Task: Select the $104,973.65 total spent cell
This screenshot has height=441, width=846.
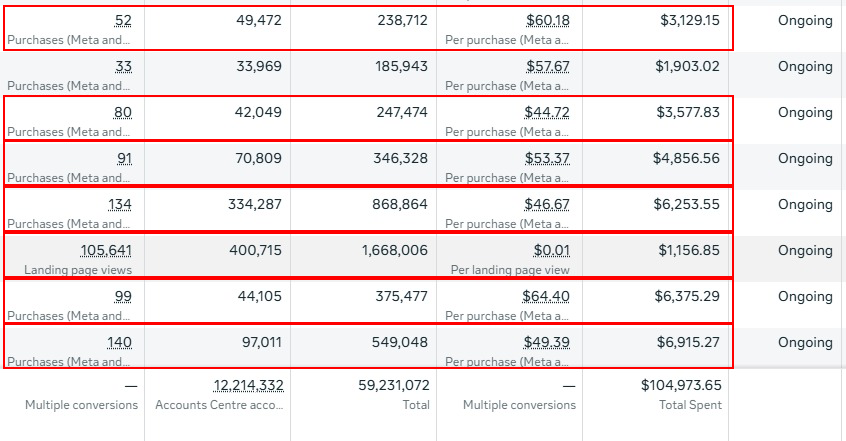Action: click(681, 385)
